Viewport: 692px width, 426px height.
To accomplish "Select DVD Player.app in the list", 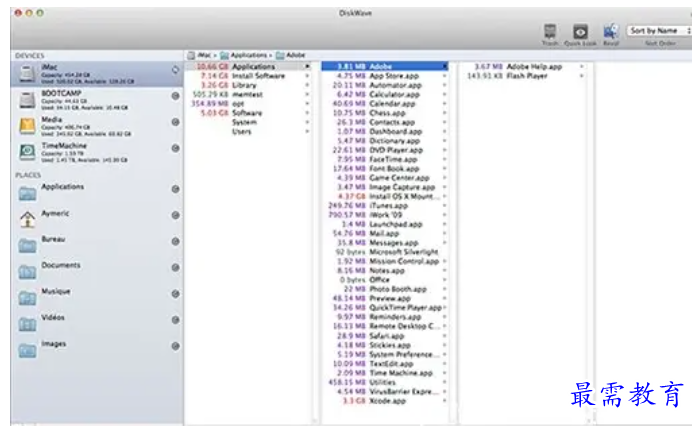I will pos(385,150).
